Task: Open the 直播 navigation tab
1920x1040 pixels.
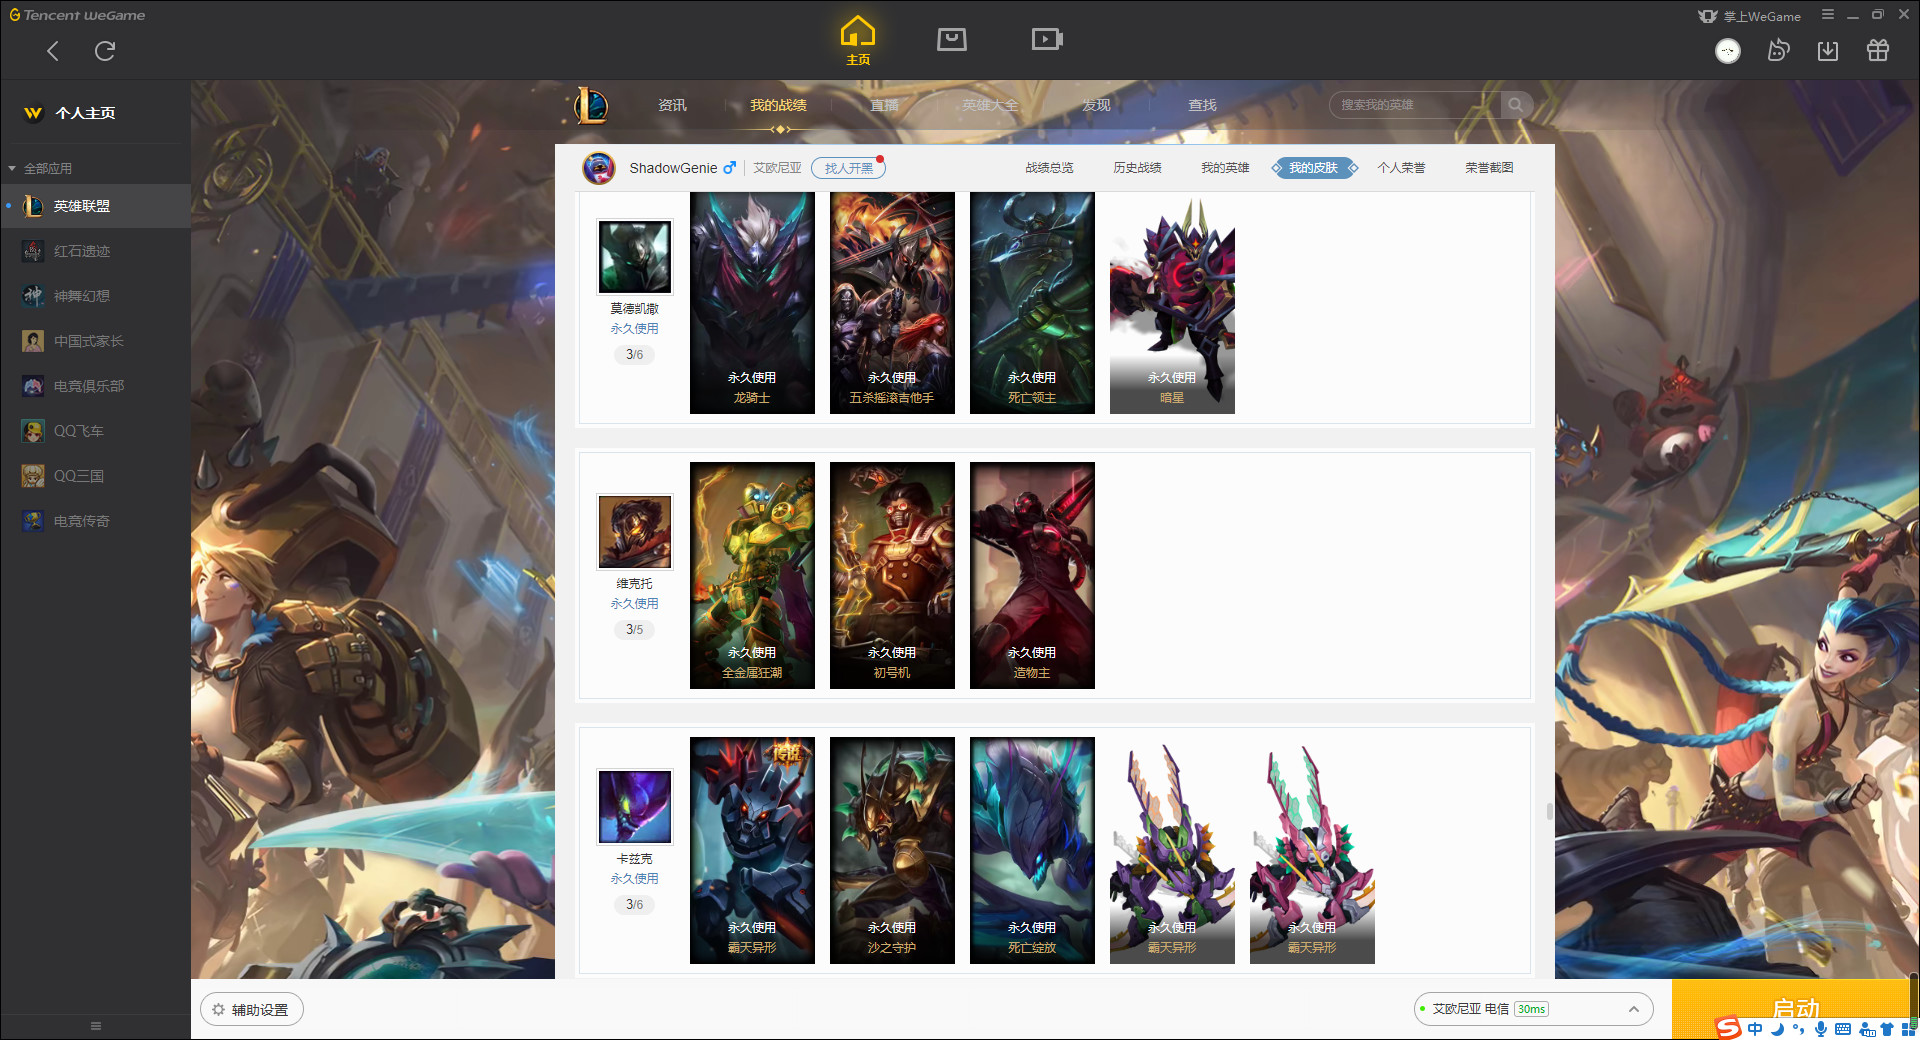Action: tap(884, 105)
